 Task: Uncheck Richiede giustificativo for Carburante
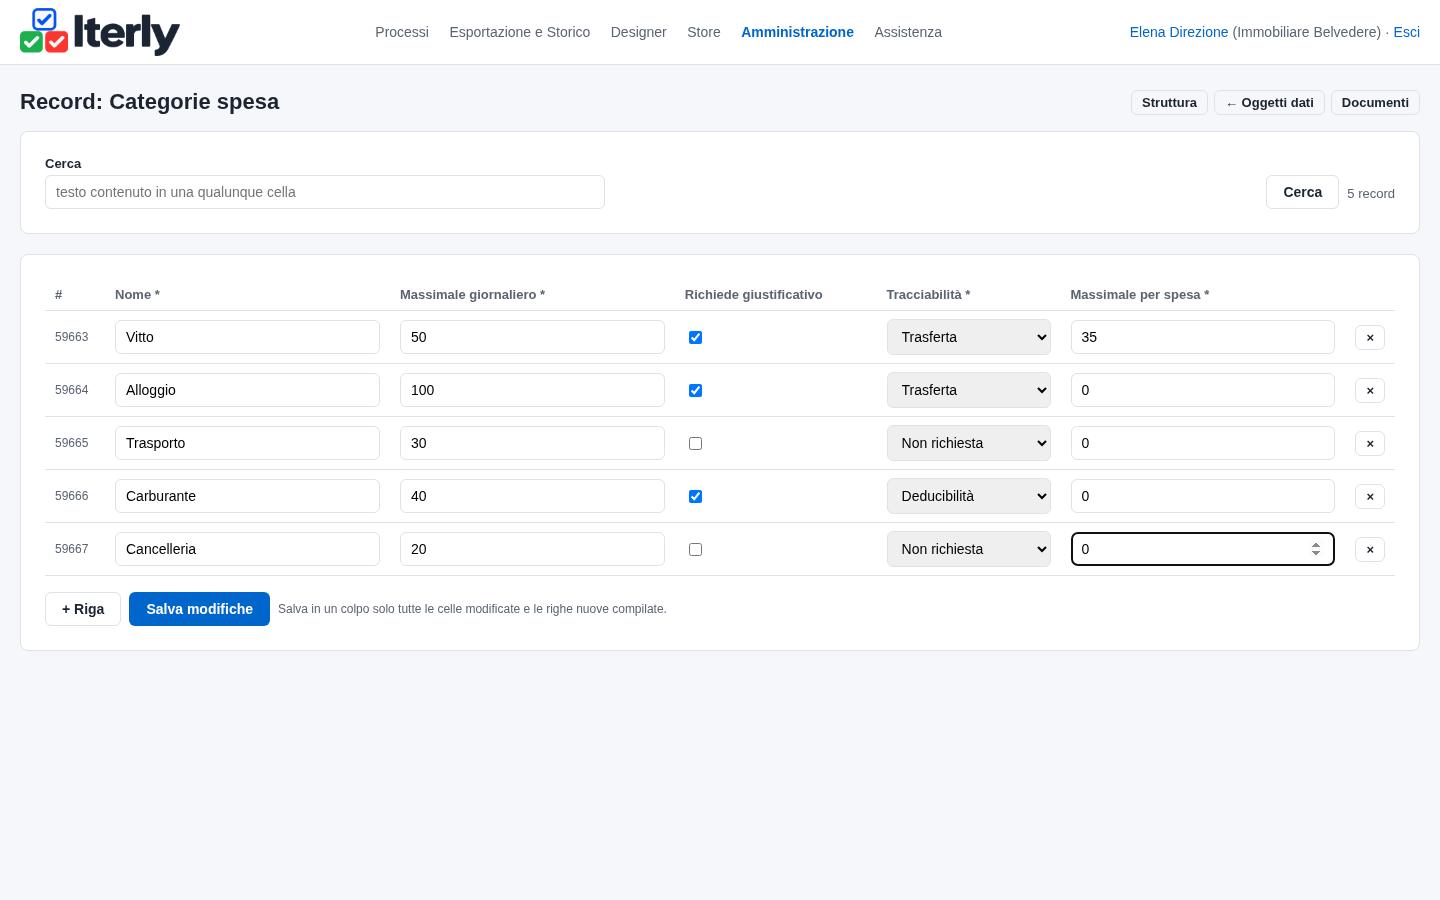[695, 496]
